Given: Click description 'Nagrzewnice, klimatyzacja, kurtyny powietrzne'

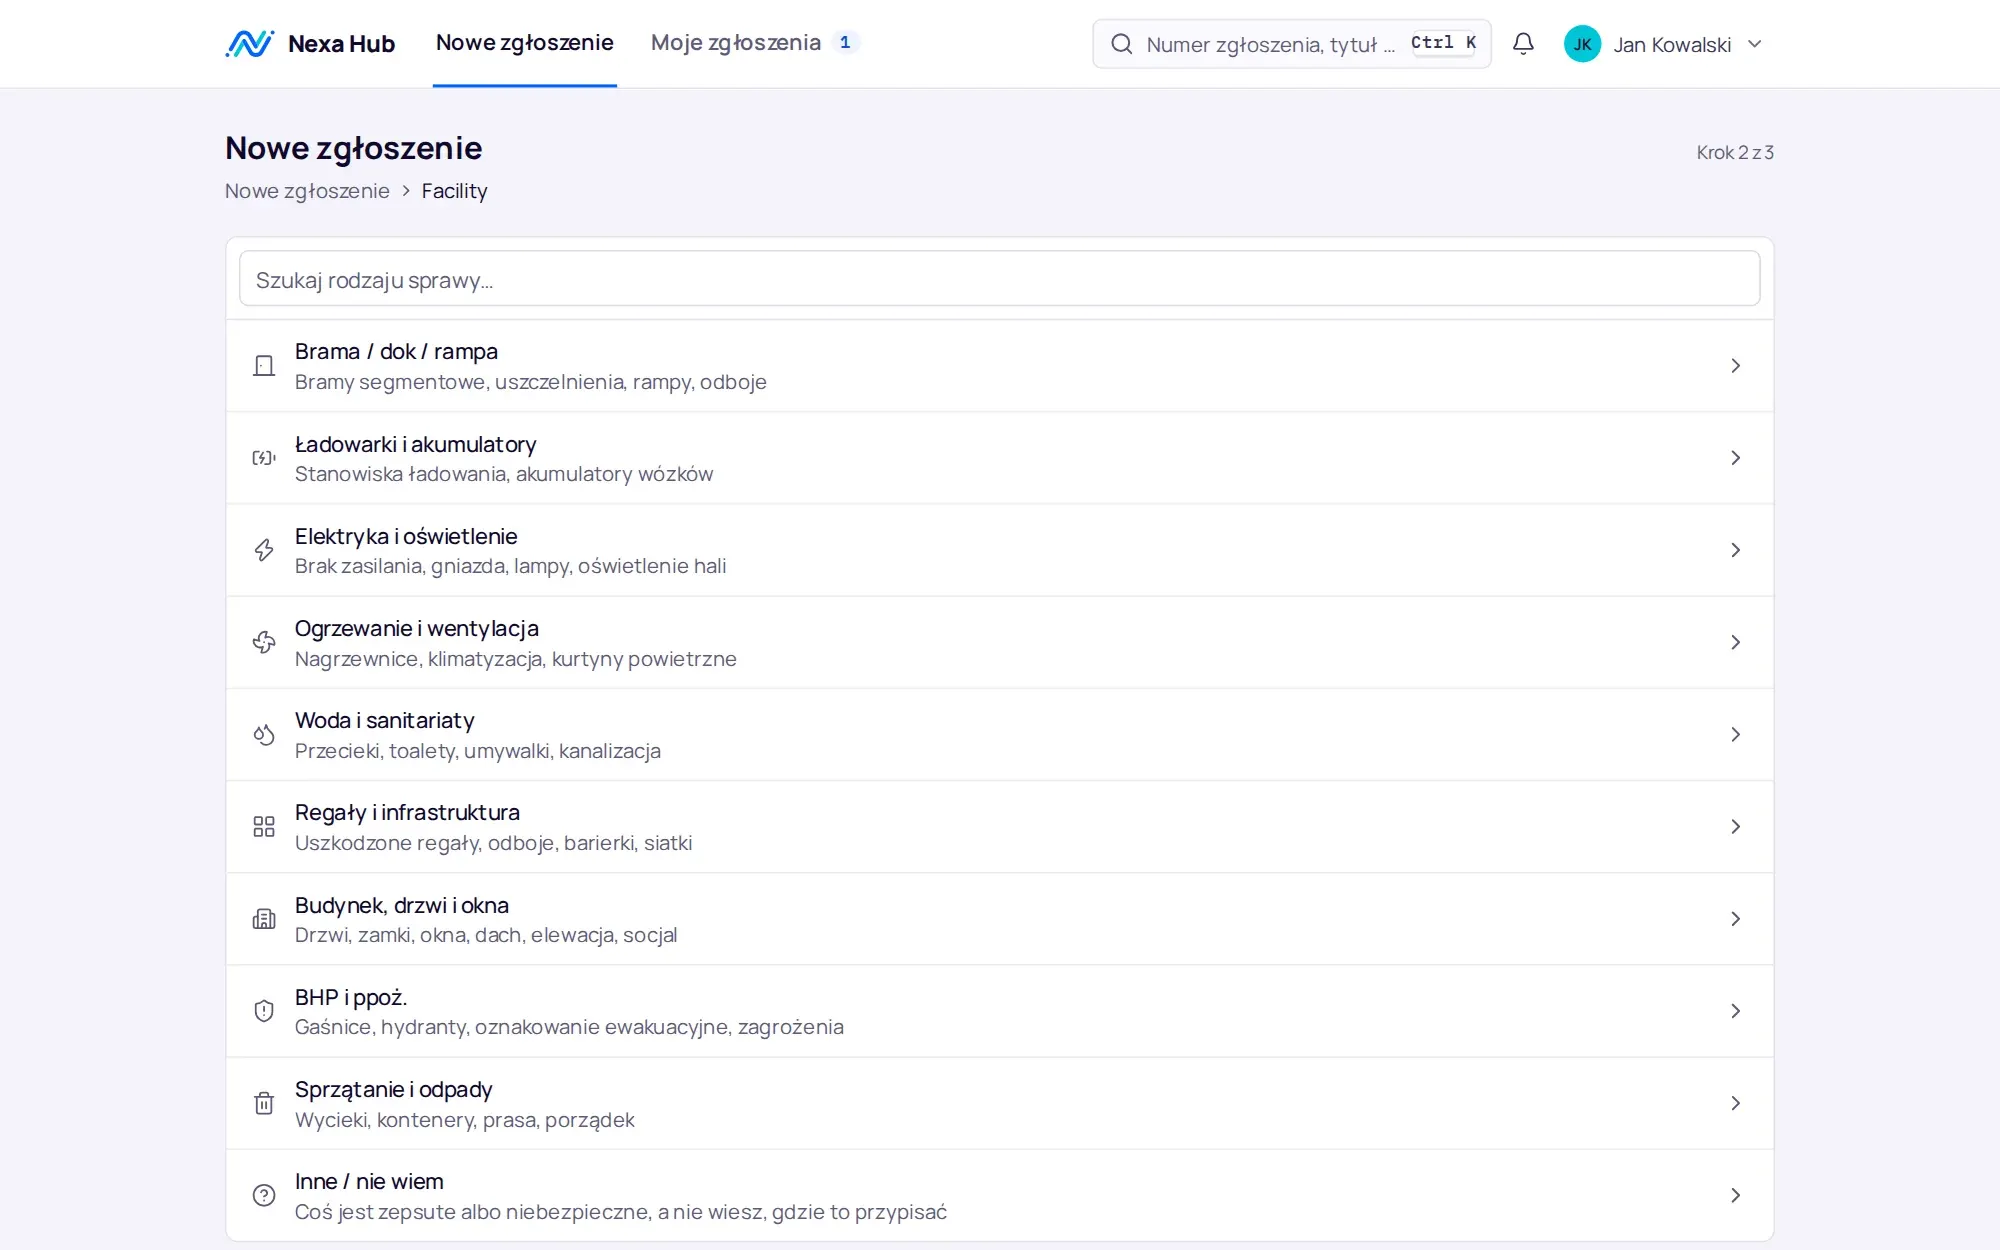Looking at the screenshot, I should click(516, 659).
